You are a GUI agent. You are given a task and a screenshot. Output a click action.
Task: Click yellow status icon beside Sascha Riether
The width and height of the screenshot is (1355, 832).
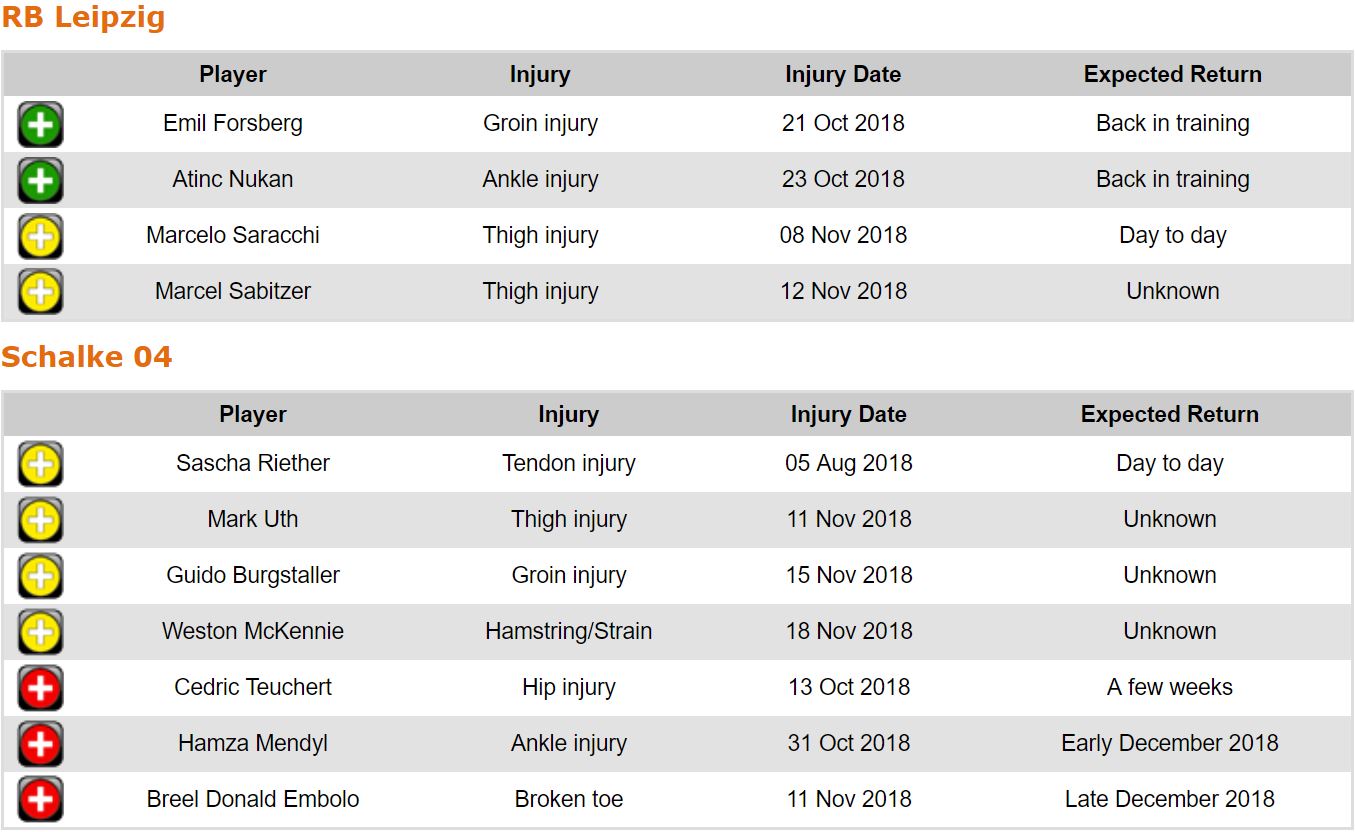pos(40,464)
